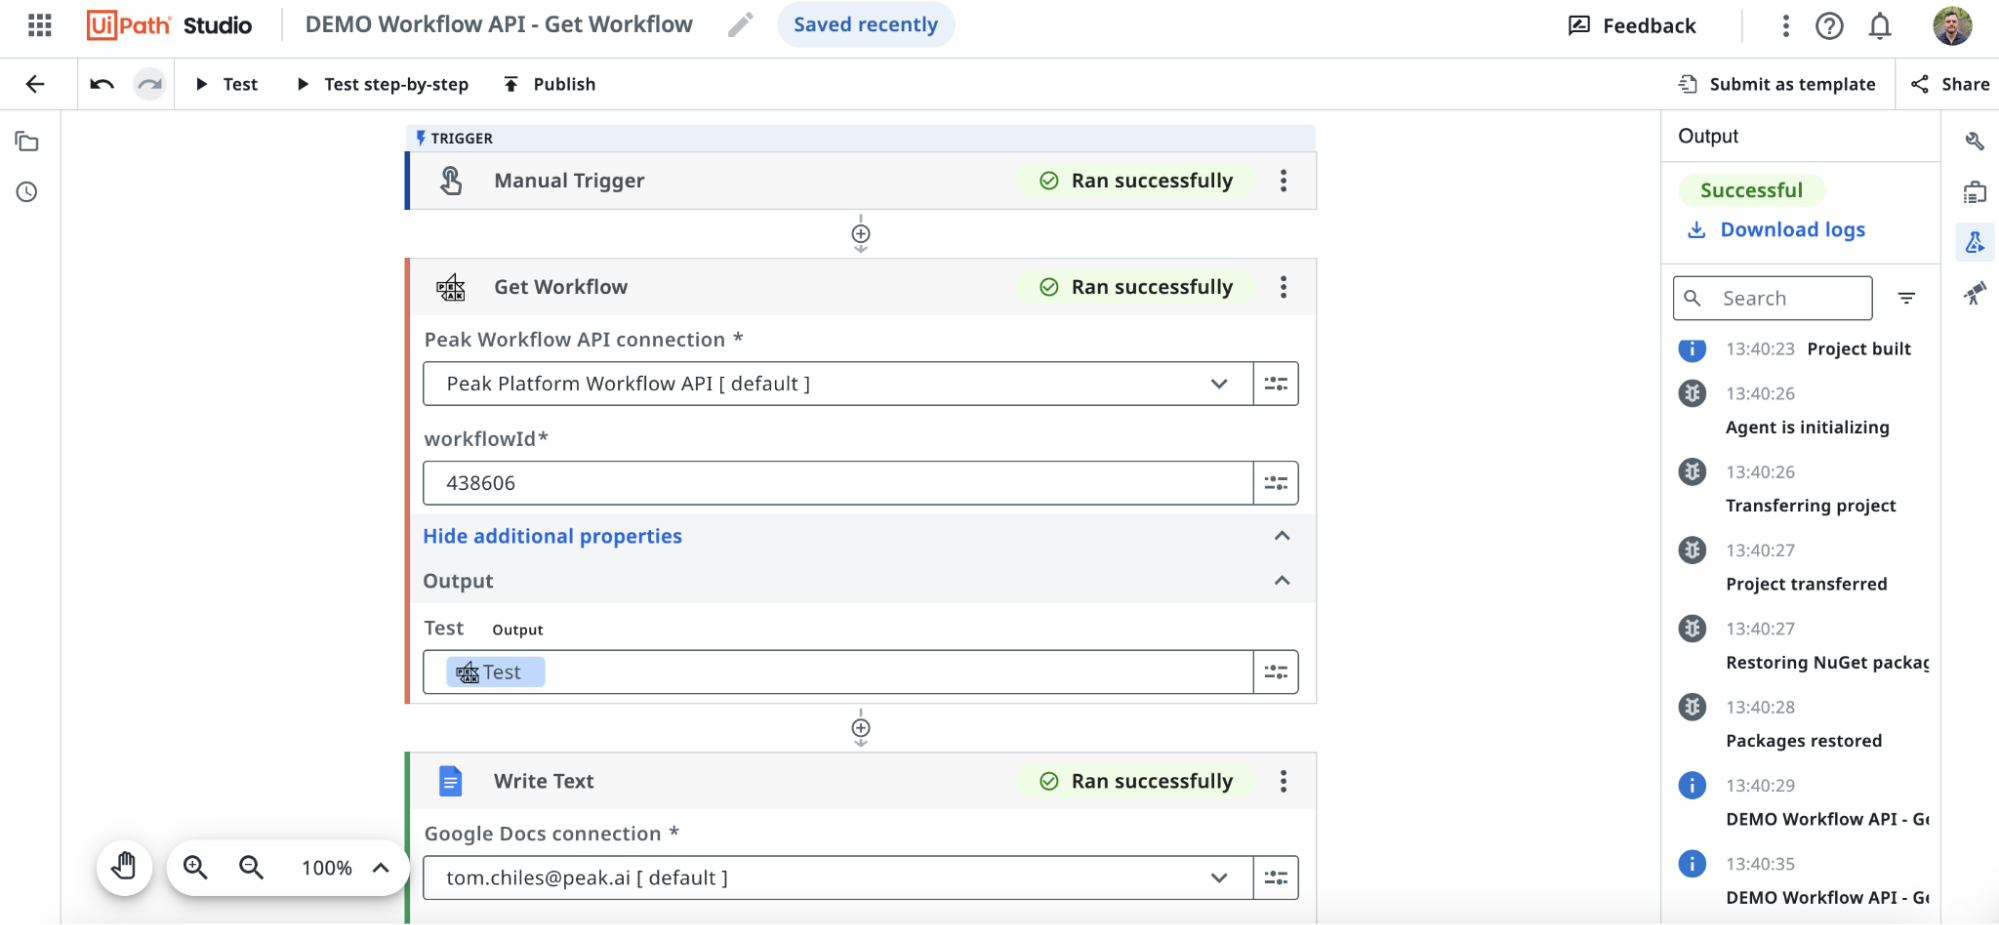Add a step below Manual Trigger
Screen dimensions: 1999x925
click(860, 234)
